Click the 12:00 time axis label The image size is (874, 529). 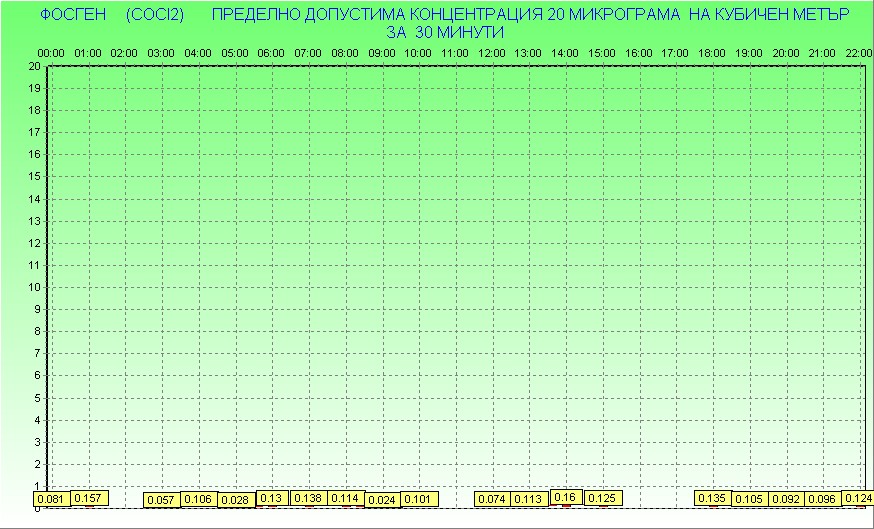(x=492, y=54)
